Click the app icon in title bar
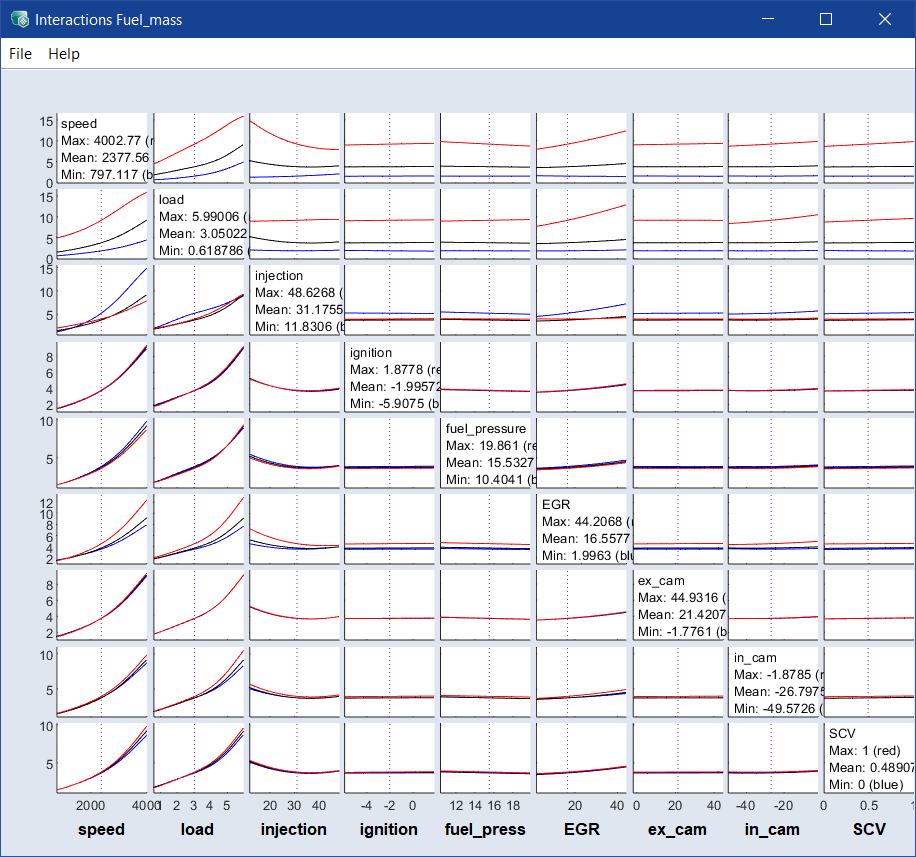 click(x=20, y=19)
